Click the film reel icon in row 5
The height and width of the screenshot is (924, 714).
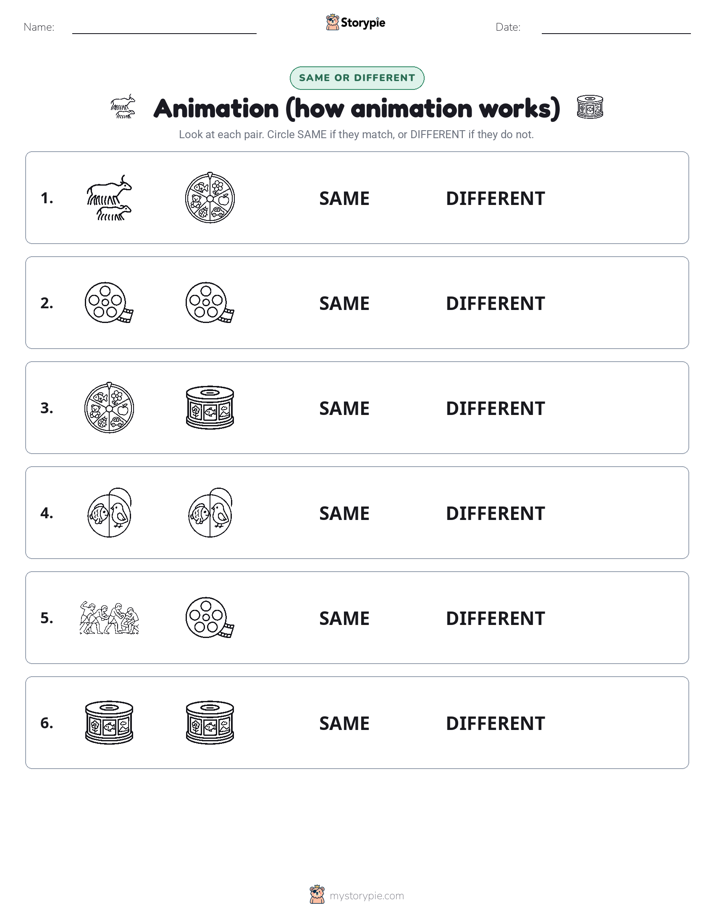coord(210,618)
